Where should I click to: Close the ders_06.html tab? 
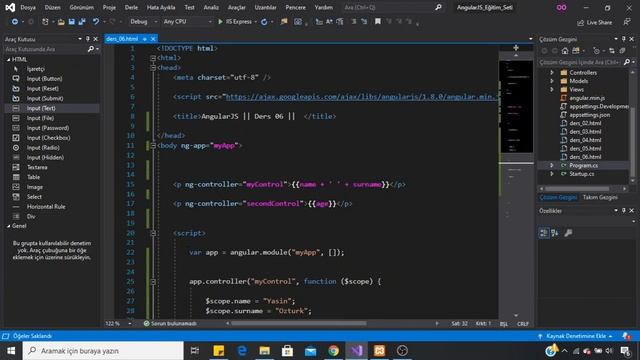tap(153, 39)
